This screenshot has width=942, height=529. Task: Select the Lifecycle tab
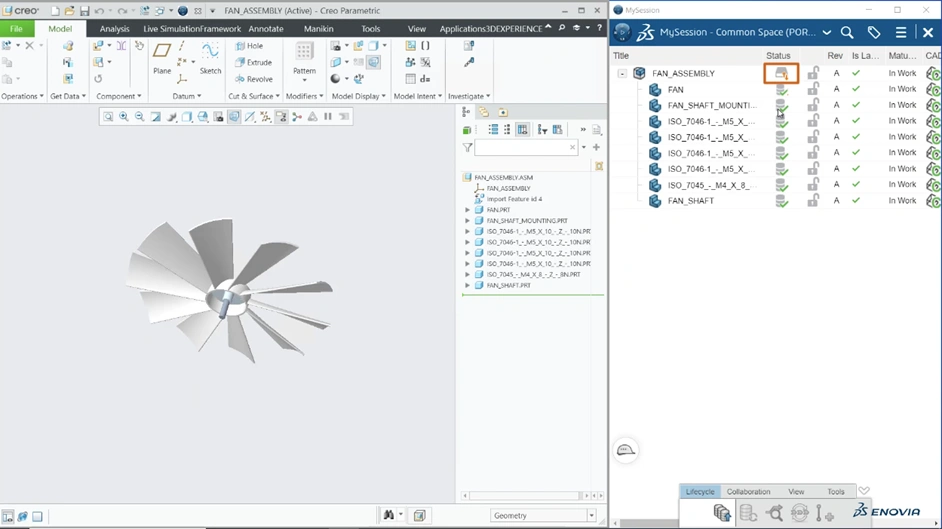(700, 491)
